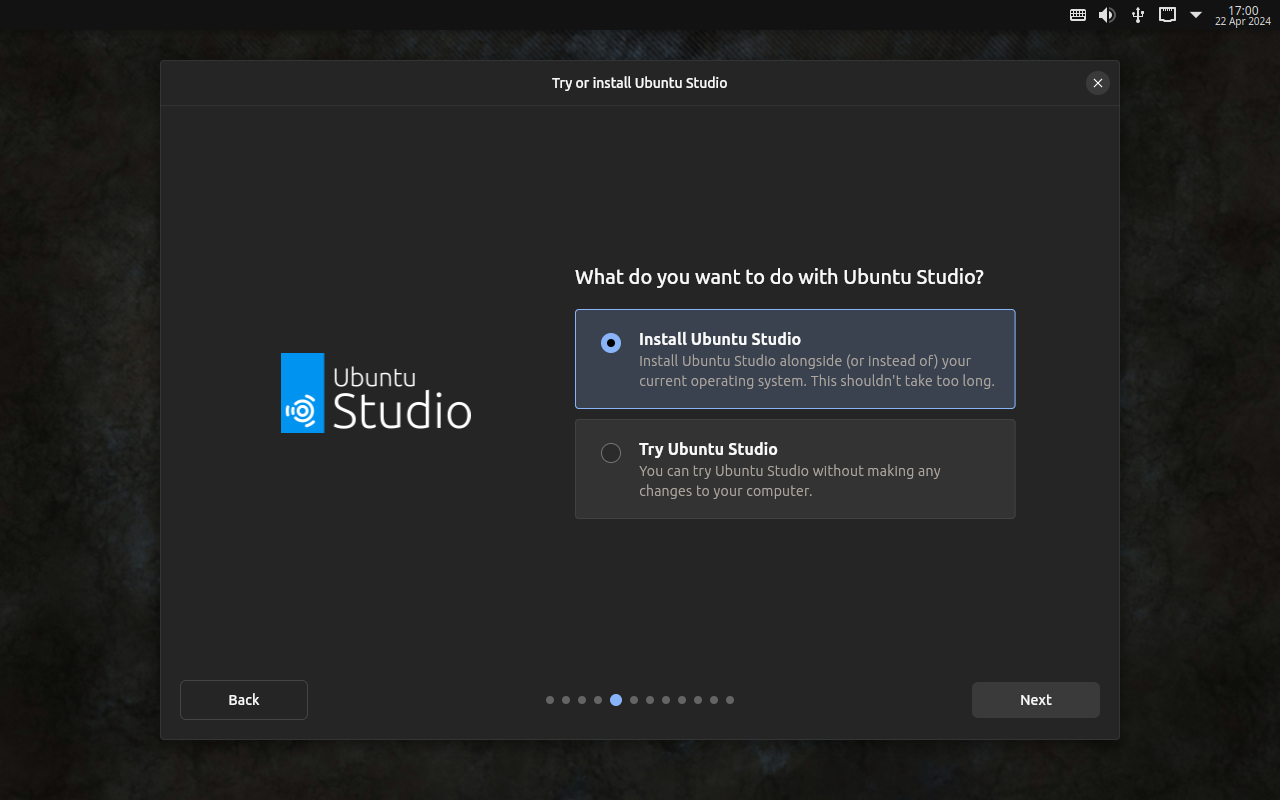Click the date 22 Apr 2024
The height and width of the screenshot is (800, 1280).
1243,22
